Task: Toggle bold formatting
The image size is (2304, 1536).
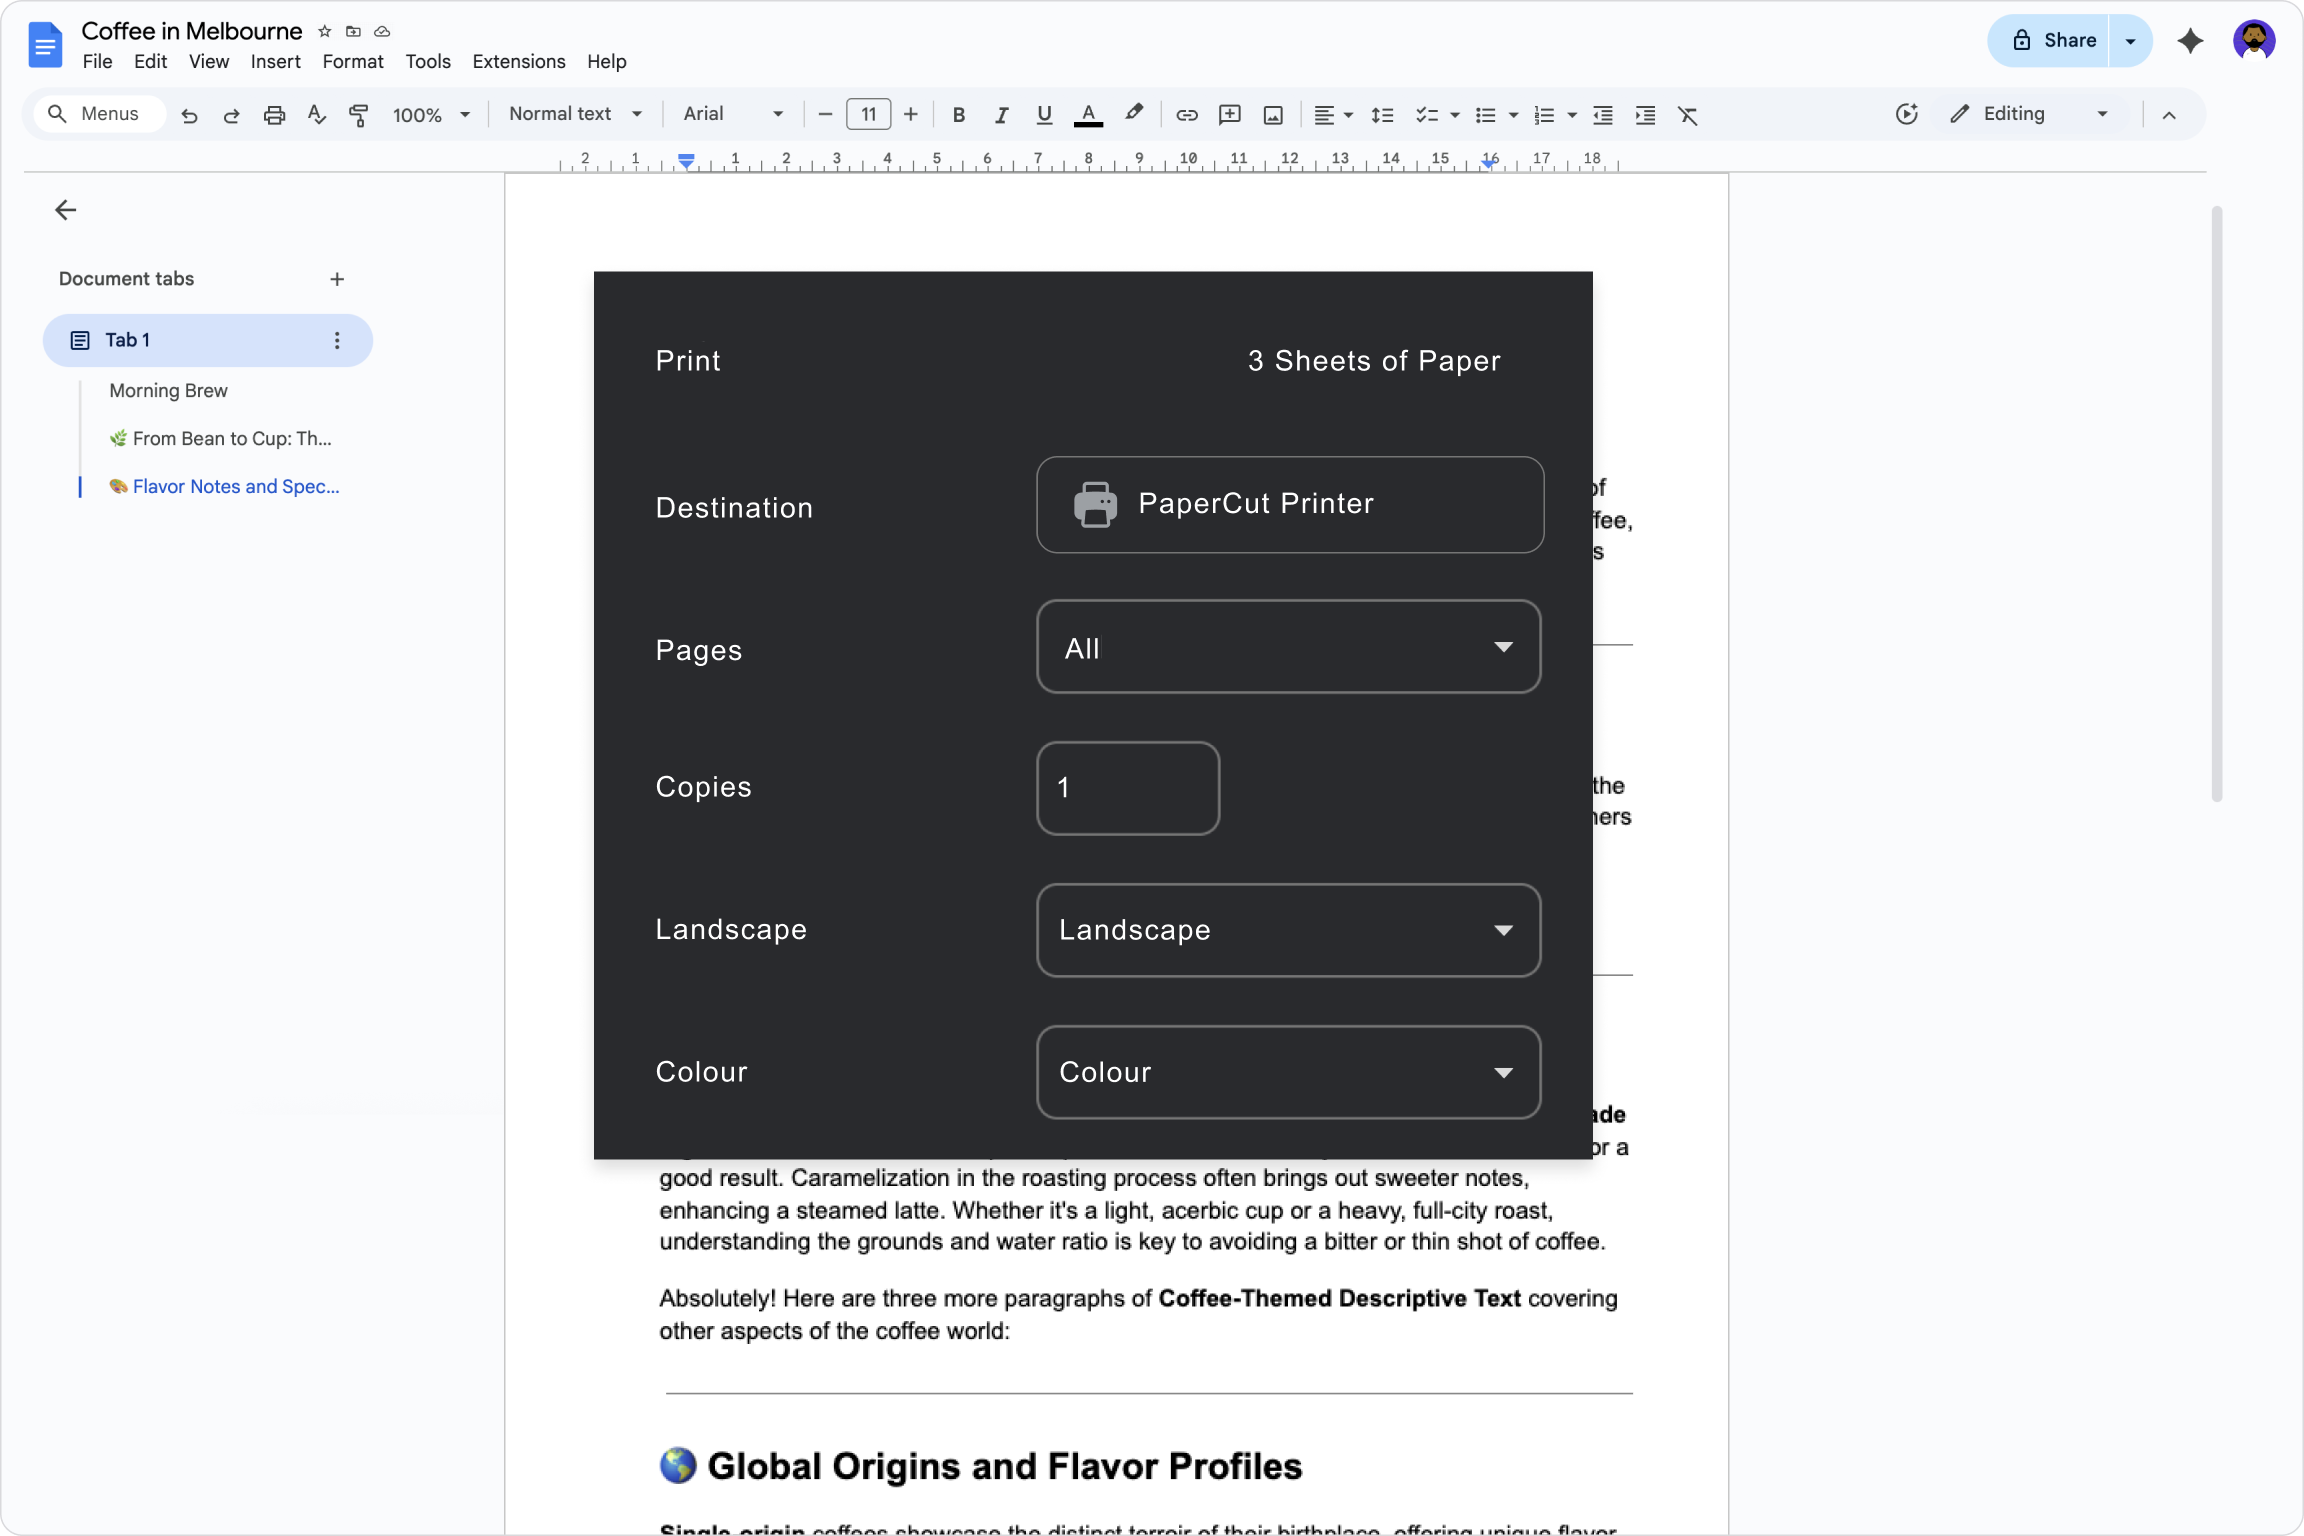Action: tap(958, 114)
